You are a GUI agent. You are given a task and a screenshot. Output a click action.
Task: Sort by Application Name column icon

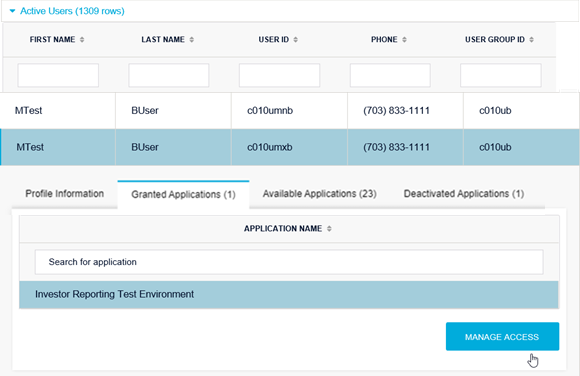point(329,229)
